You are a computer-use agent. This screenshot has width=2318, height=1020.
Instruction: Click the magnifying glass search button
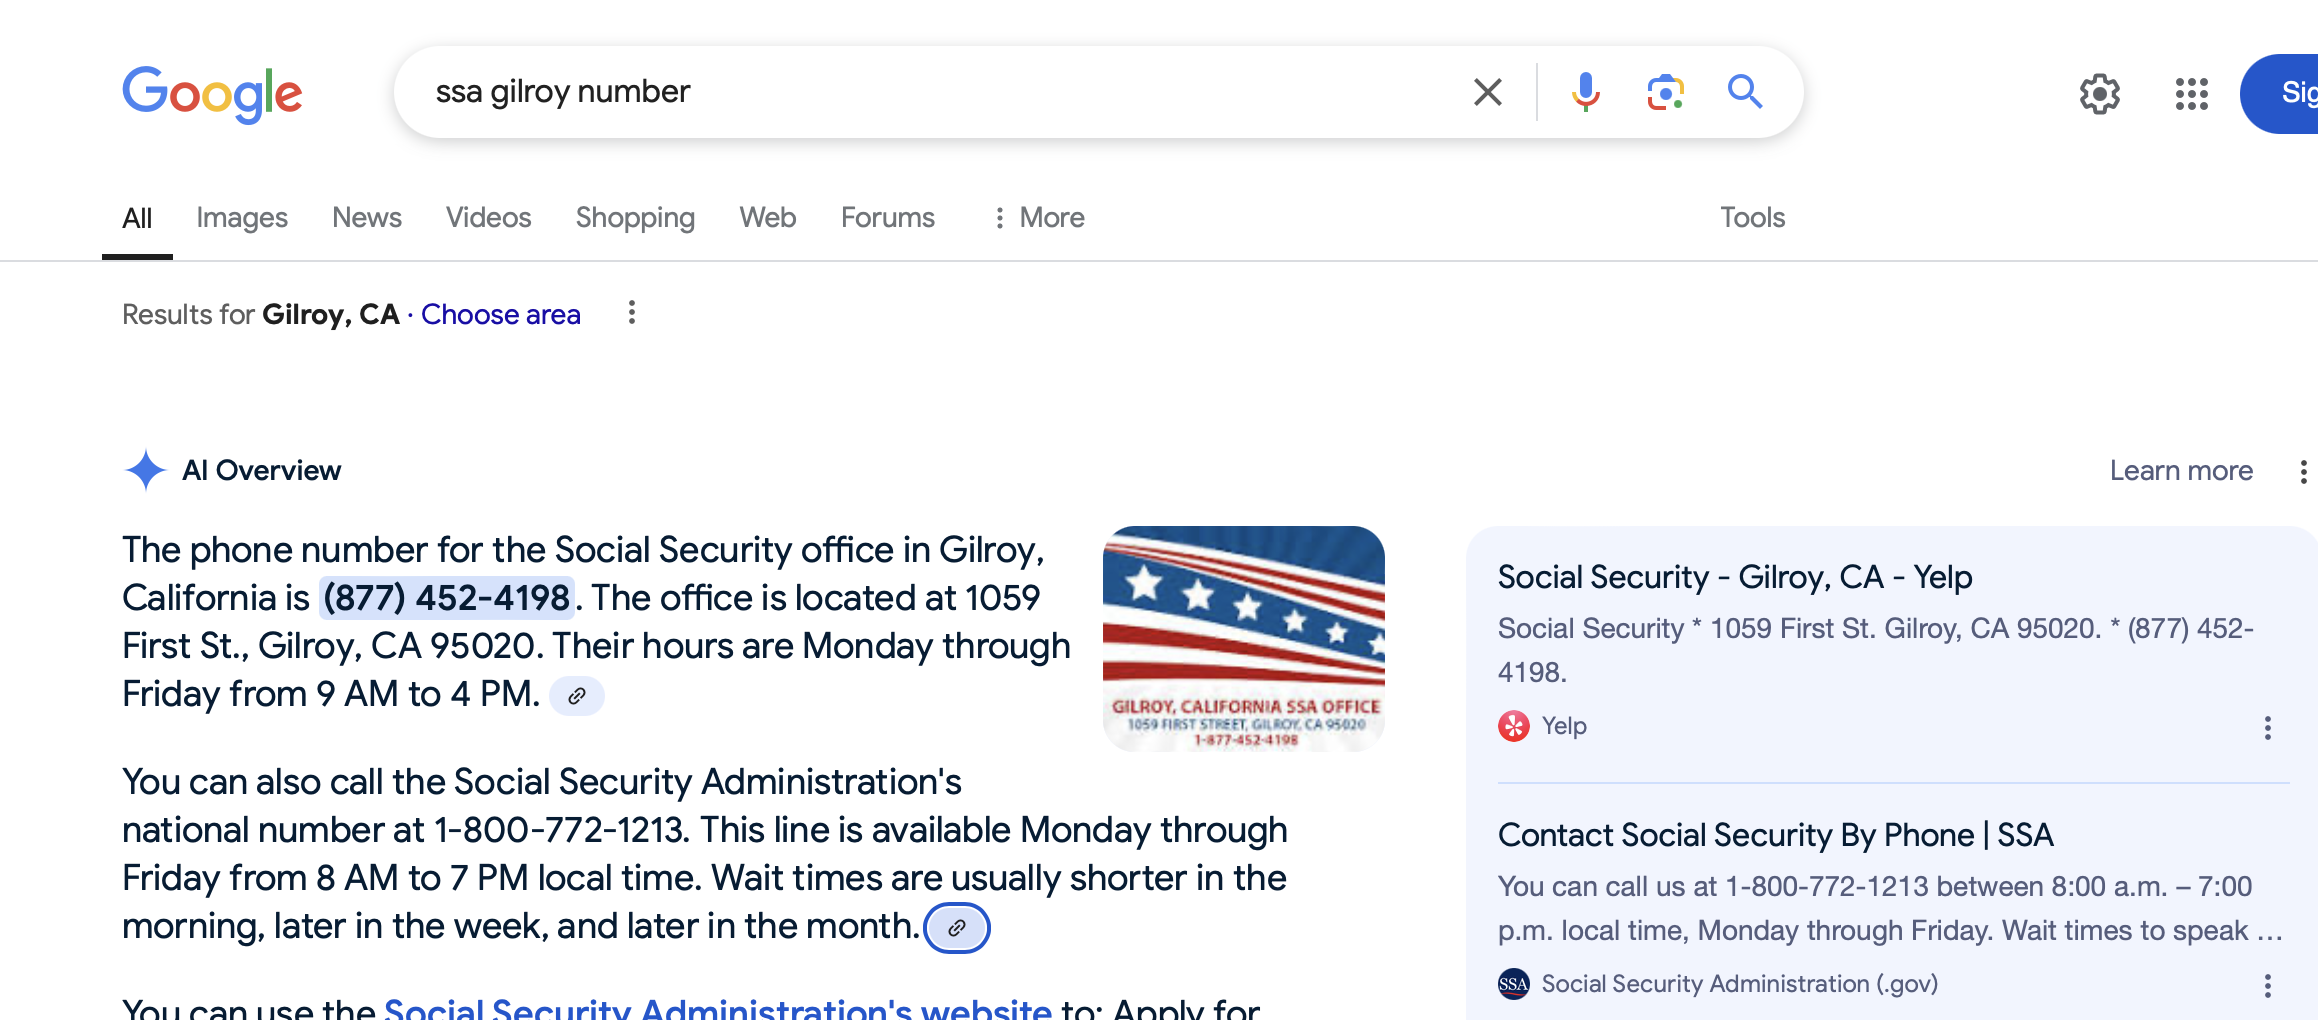coord(1745,92)
